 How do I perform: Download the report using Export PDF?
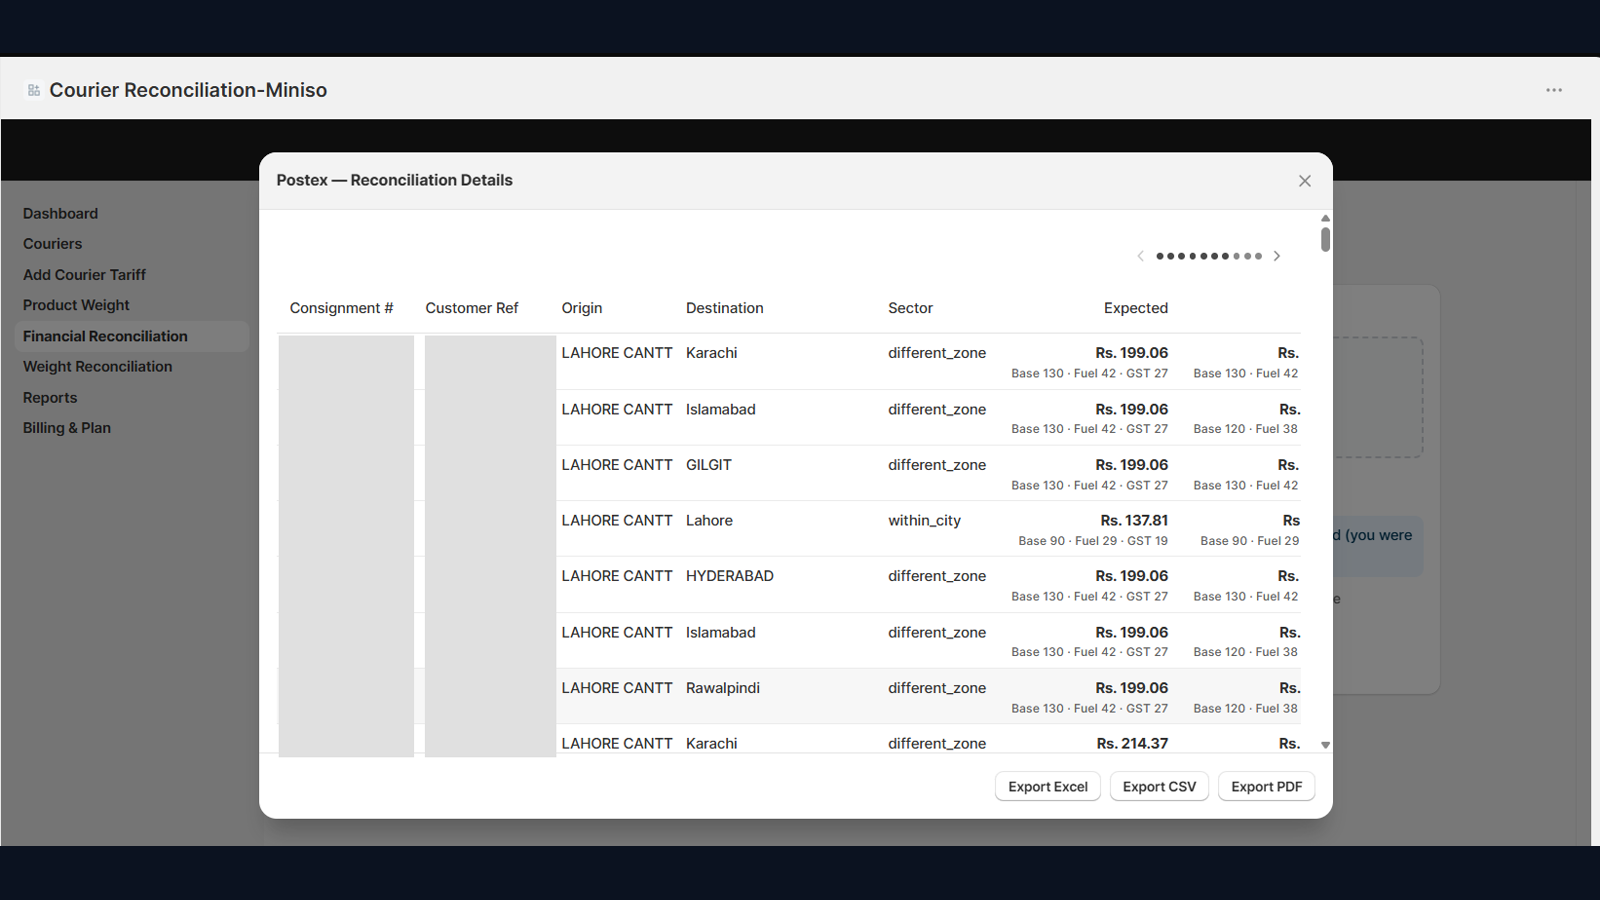click(1267, 787)
